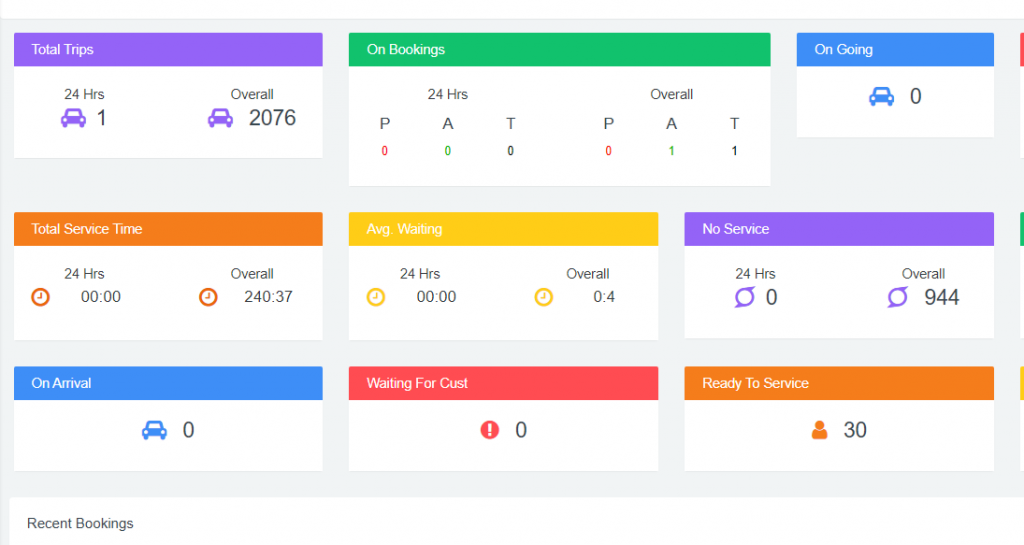
Task: Click the yellow clock icon beside 0:4
Action: coord(543,297)
